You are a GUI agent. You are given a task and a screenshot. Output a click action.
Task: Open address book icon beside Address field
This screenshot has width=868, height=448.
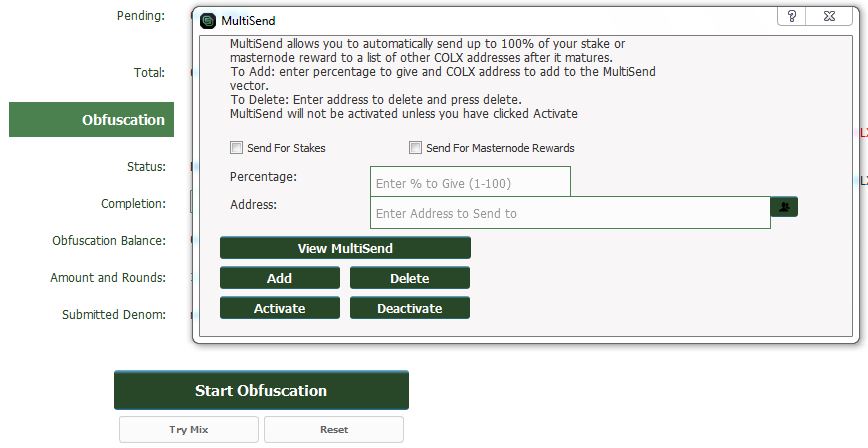784,207
